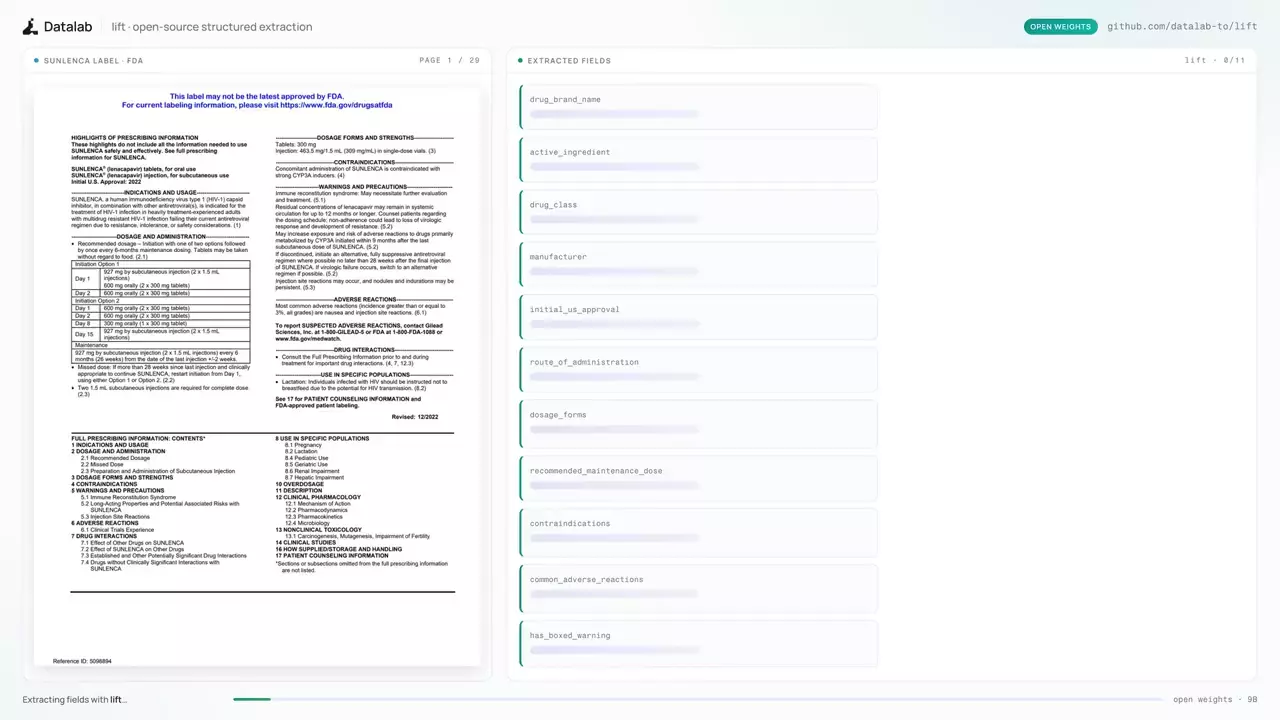The image size is (1280, 720).
Task: Click the route_of_administration field label
Action: (584, 362)
